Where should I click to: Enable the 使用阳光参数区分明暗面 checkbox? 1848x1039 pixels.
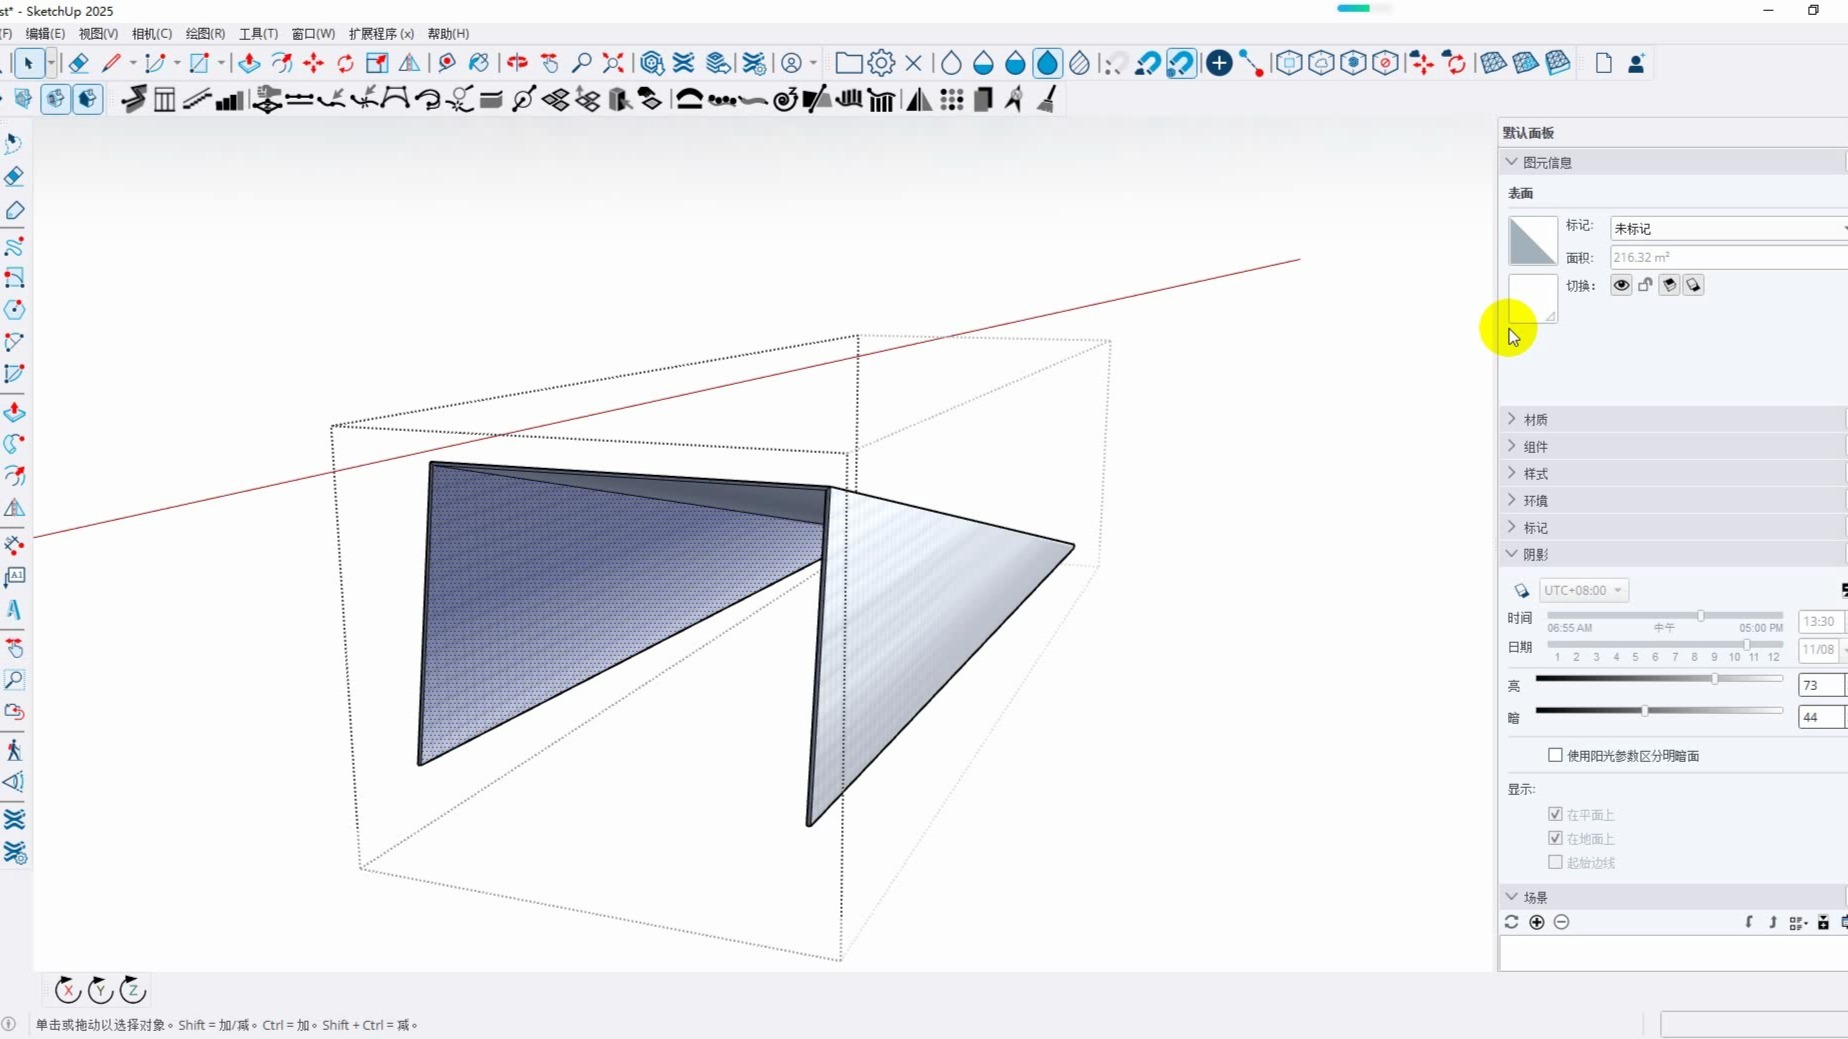click(1555, 756)
